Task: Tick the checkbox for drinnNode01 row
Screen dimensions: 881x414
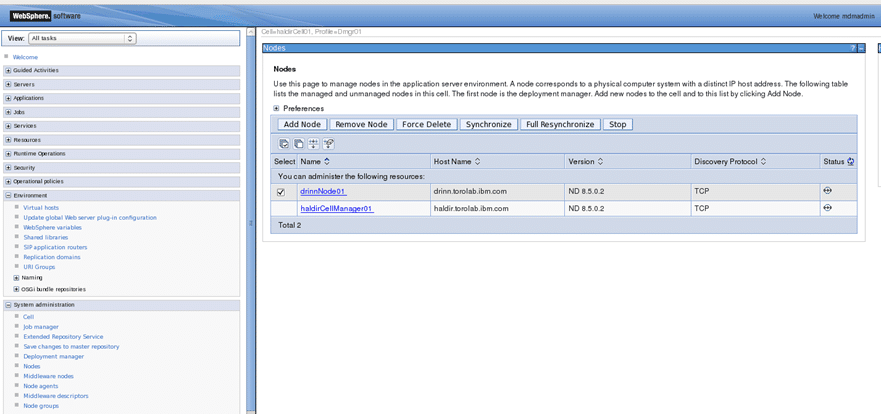Action: tap(281, 192)
